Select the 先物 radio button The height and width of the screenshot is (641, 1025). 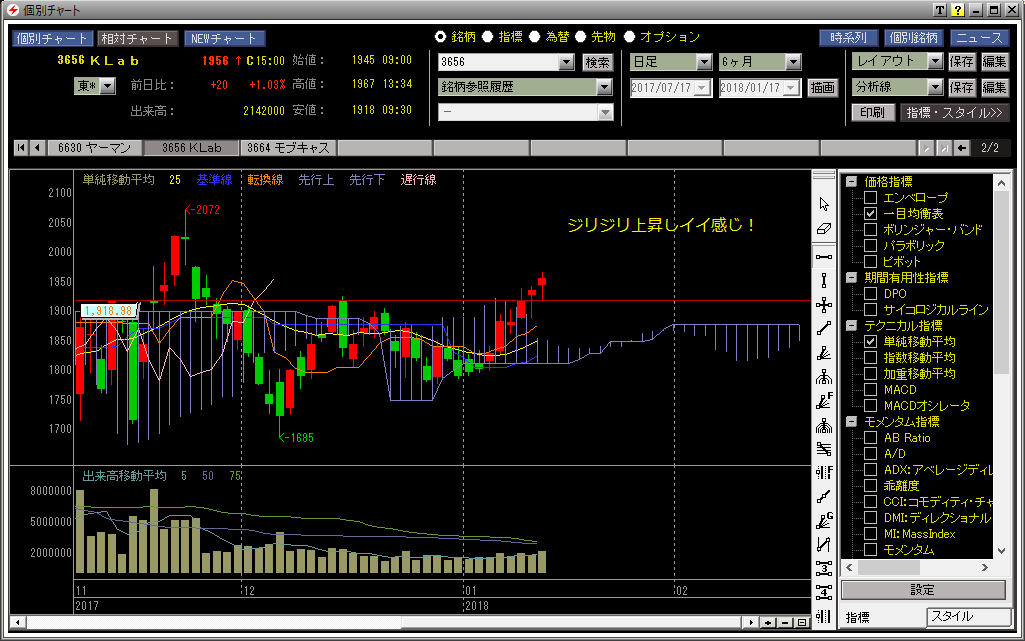[x=580, y=37]
